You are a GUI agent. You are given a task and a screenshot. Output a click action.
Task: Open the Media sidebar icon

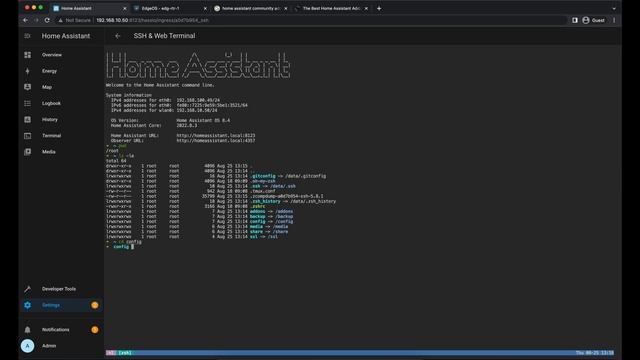tap(27, 152)
